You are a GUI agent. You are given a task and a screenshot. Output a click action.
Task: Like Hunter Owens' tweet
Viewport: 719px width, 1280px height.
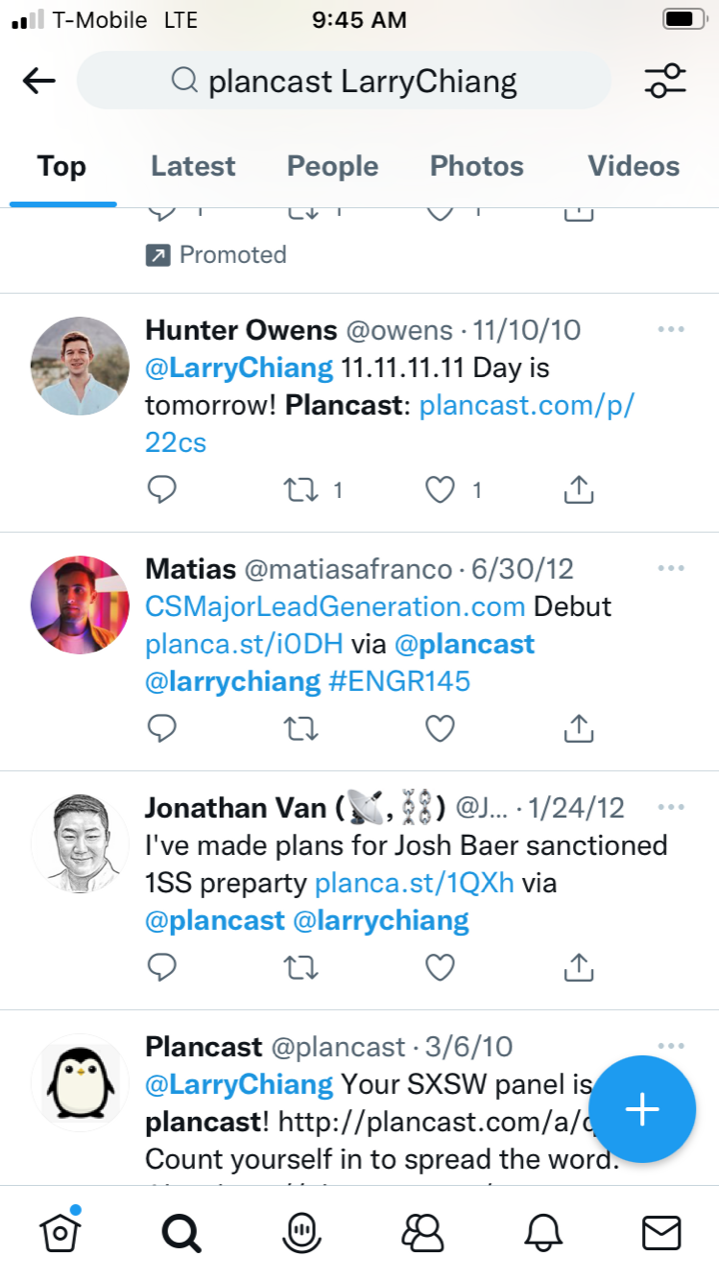coord(440,490)
